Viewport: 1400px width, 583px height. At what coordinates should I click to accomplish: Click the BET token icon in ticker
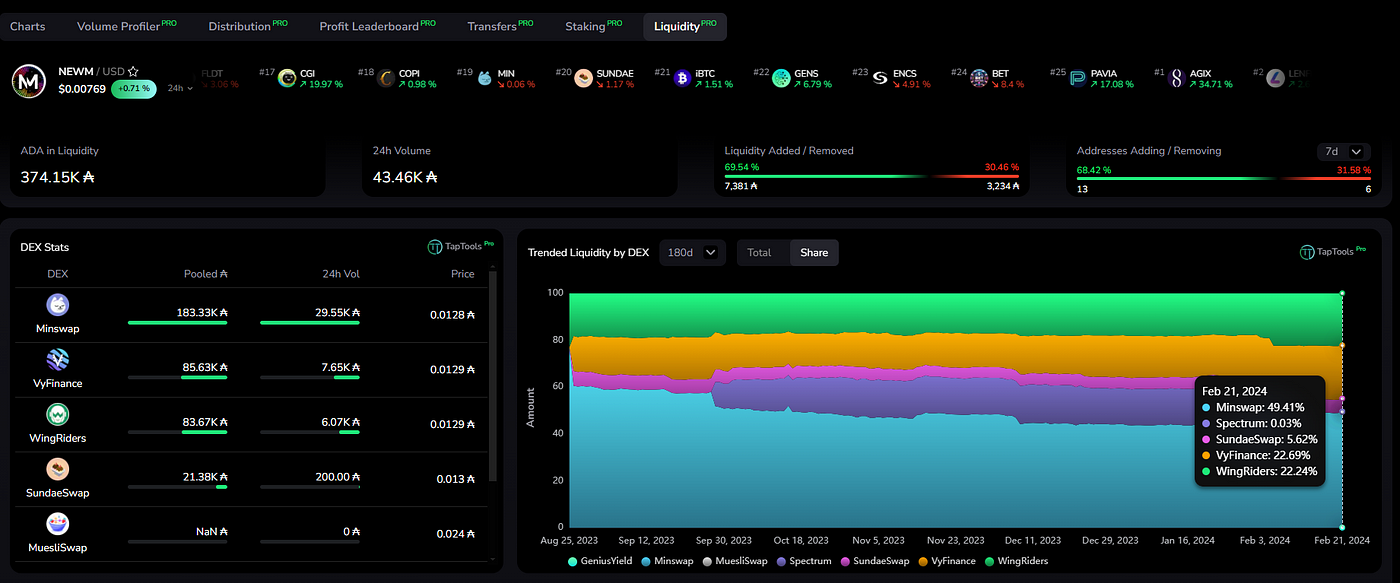coord(979,78)
